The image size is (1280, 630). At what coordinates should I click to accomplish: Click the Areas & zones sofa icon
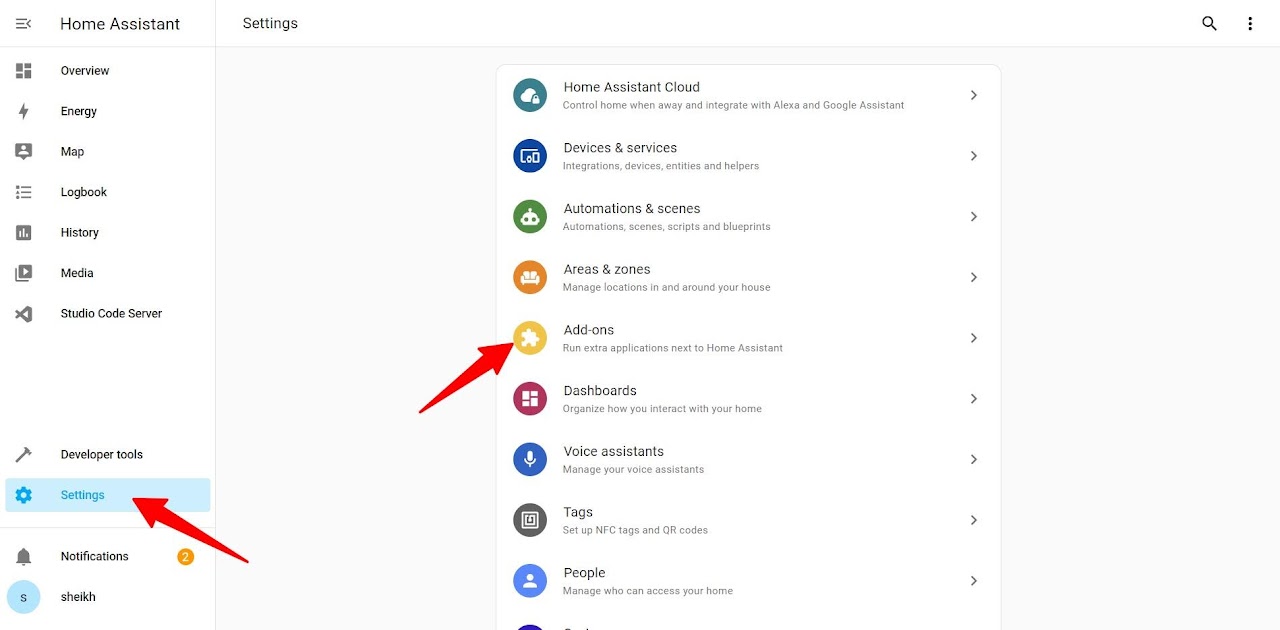pyautogui.click(x=530, y=277)
